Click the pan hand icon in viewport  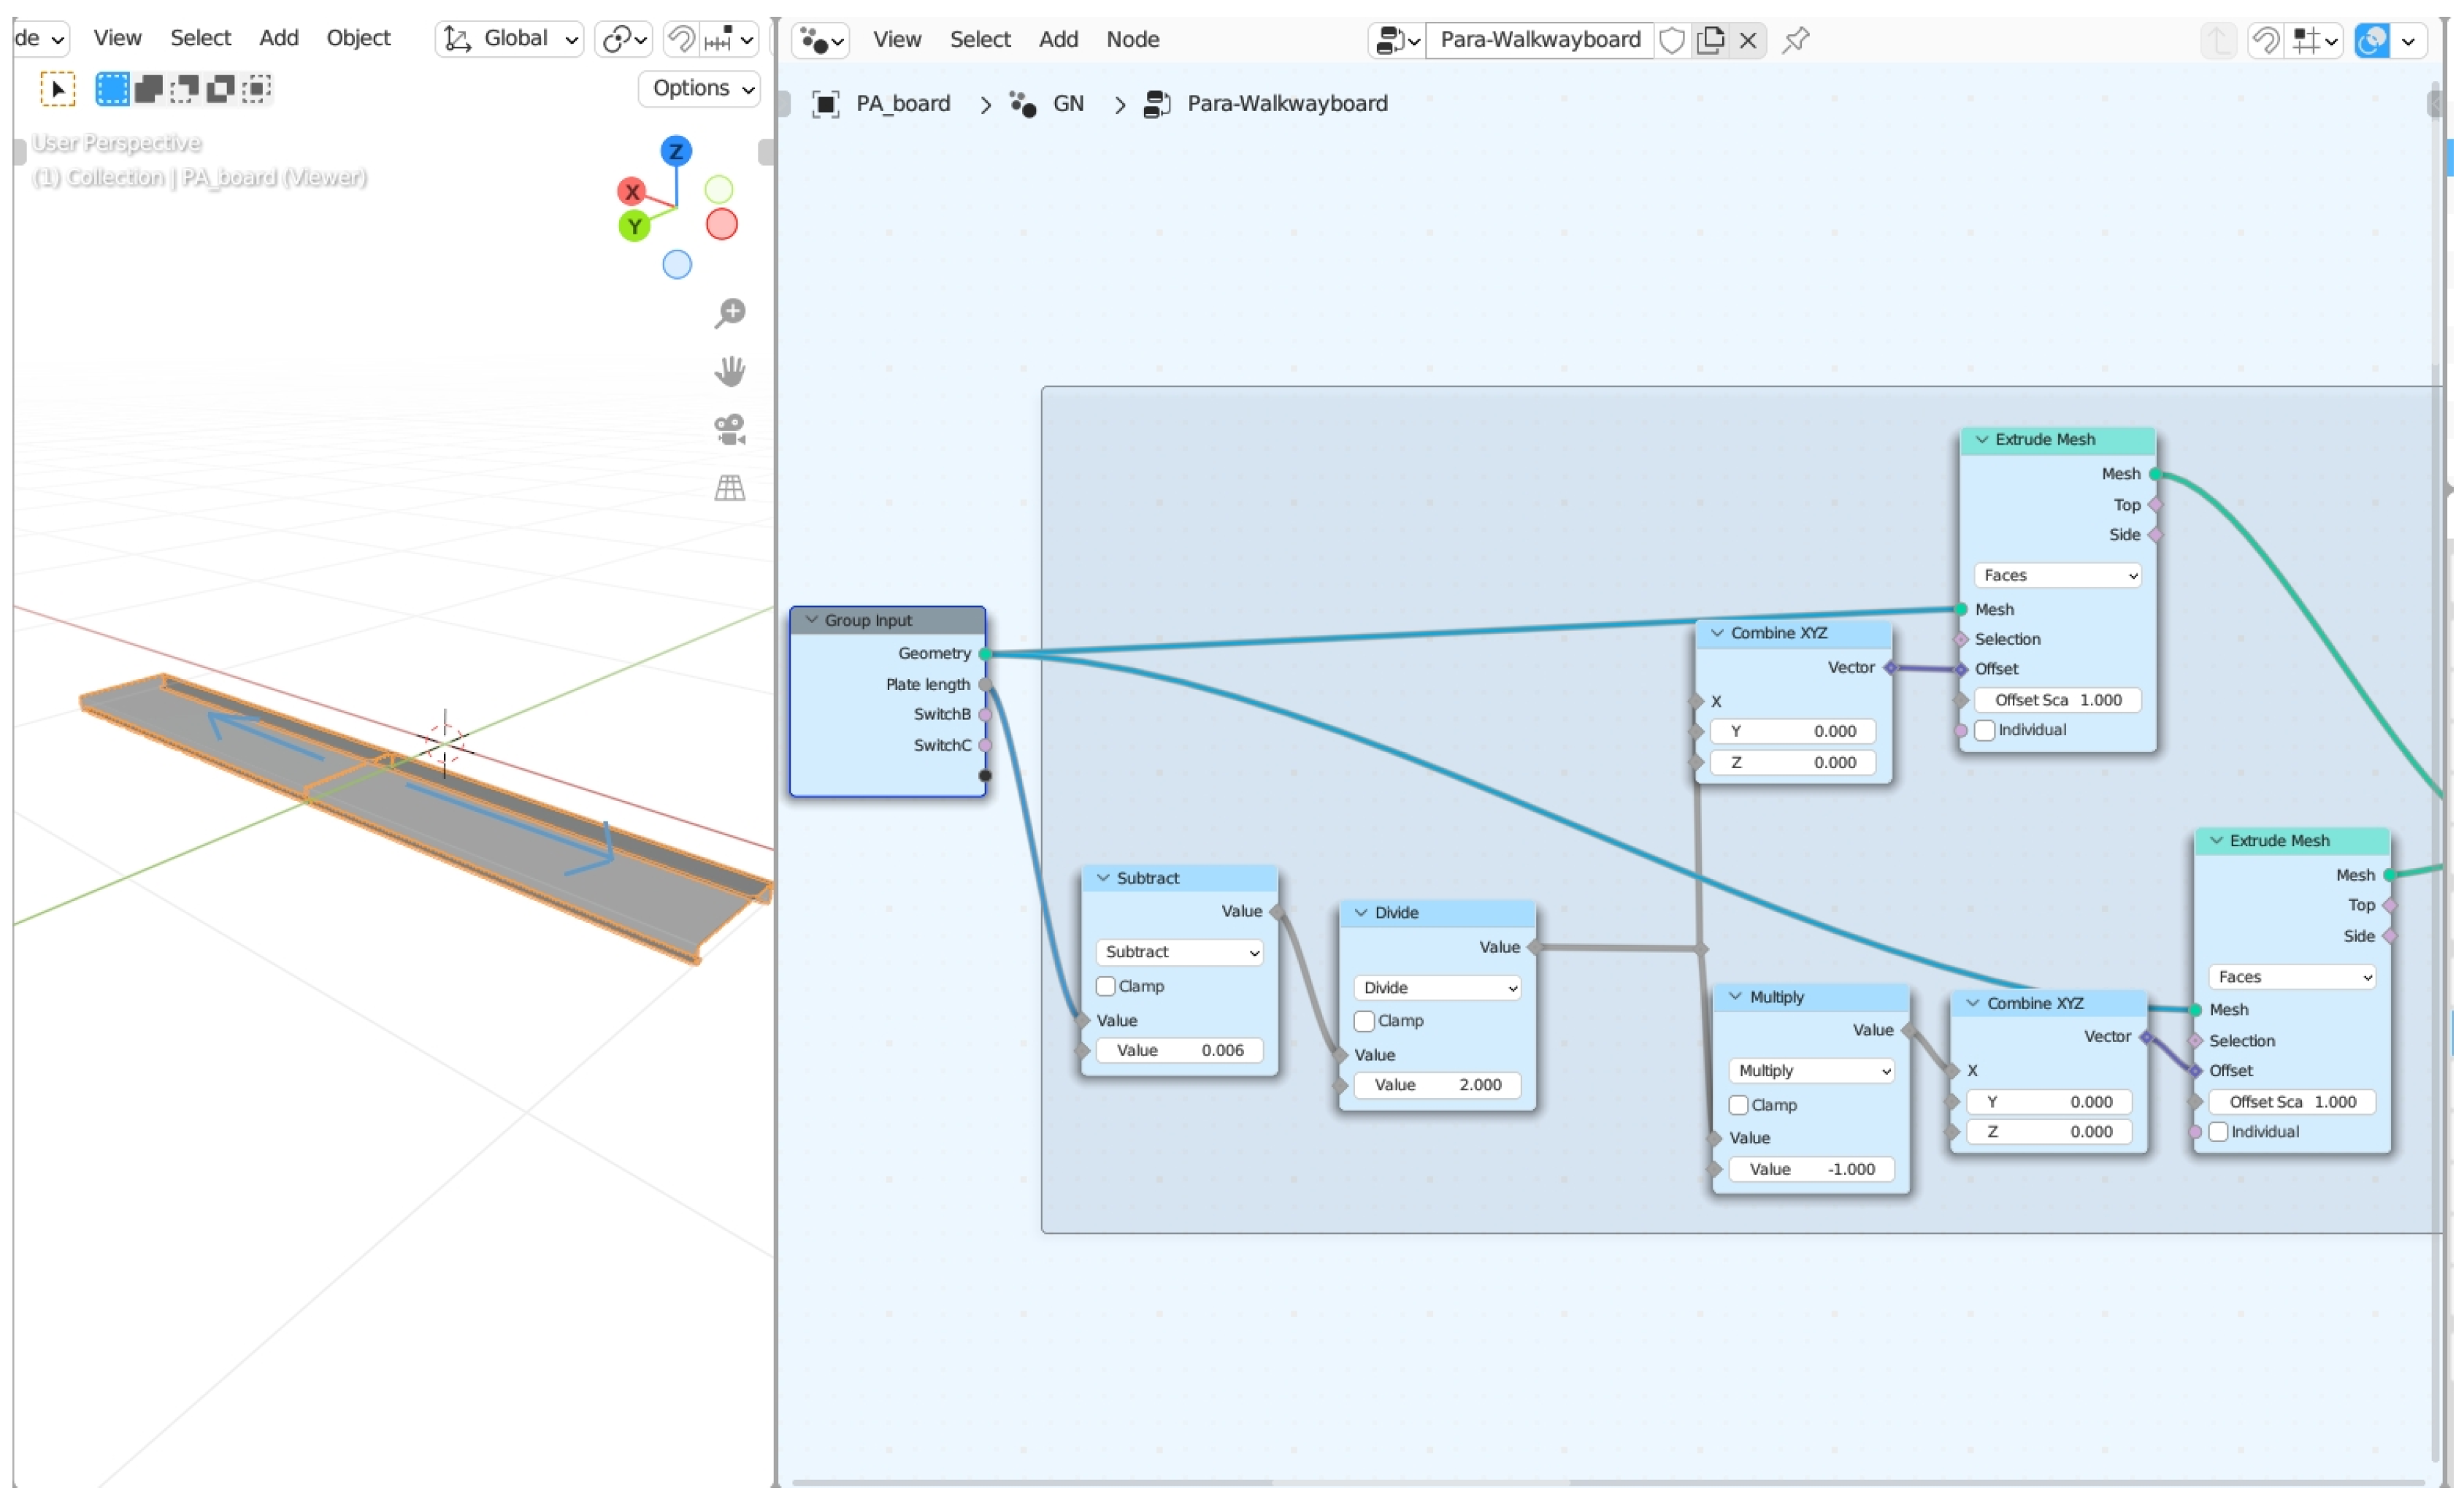coord(730,371)
